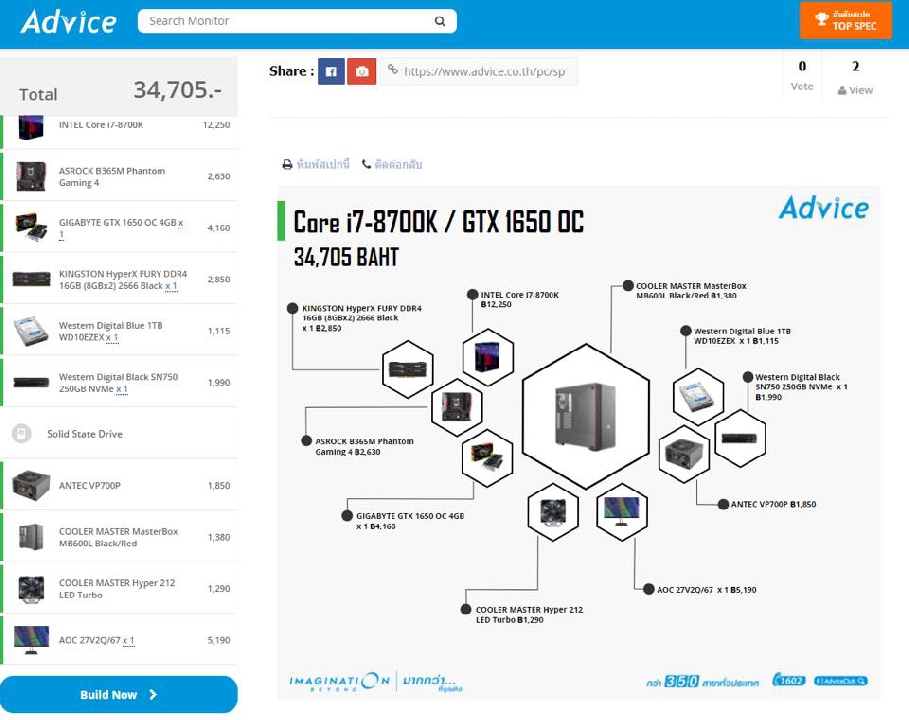Screen dimensions: 909x720
Task: Click the phone icon for callback
Action: 366,164
